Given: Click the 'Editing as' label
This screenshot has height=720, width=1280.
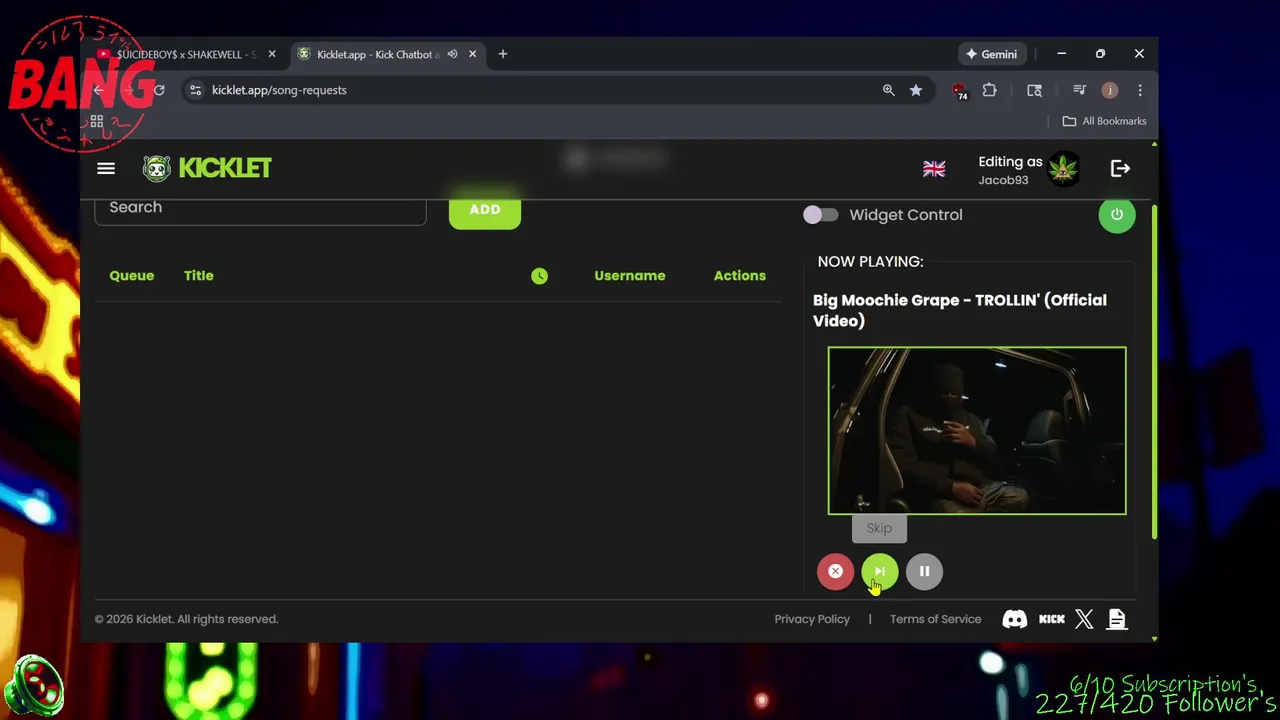Looking at the screenshot, I should [1010, 162].
